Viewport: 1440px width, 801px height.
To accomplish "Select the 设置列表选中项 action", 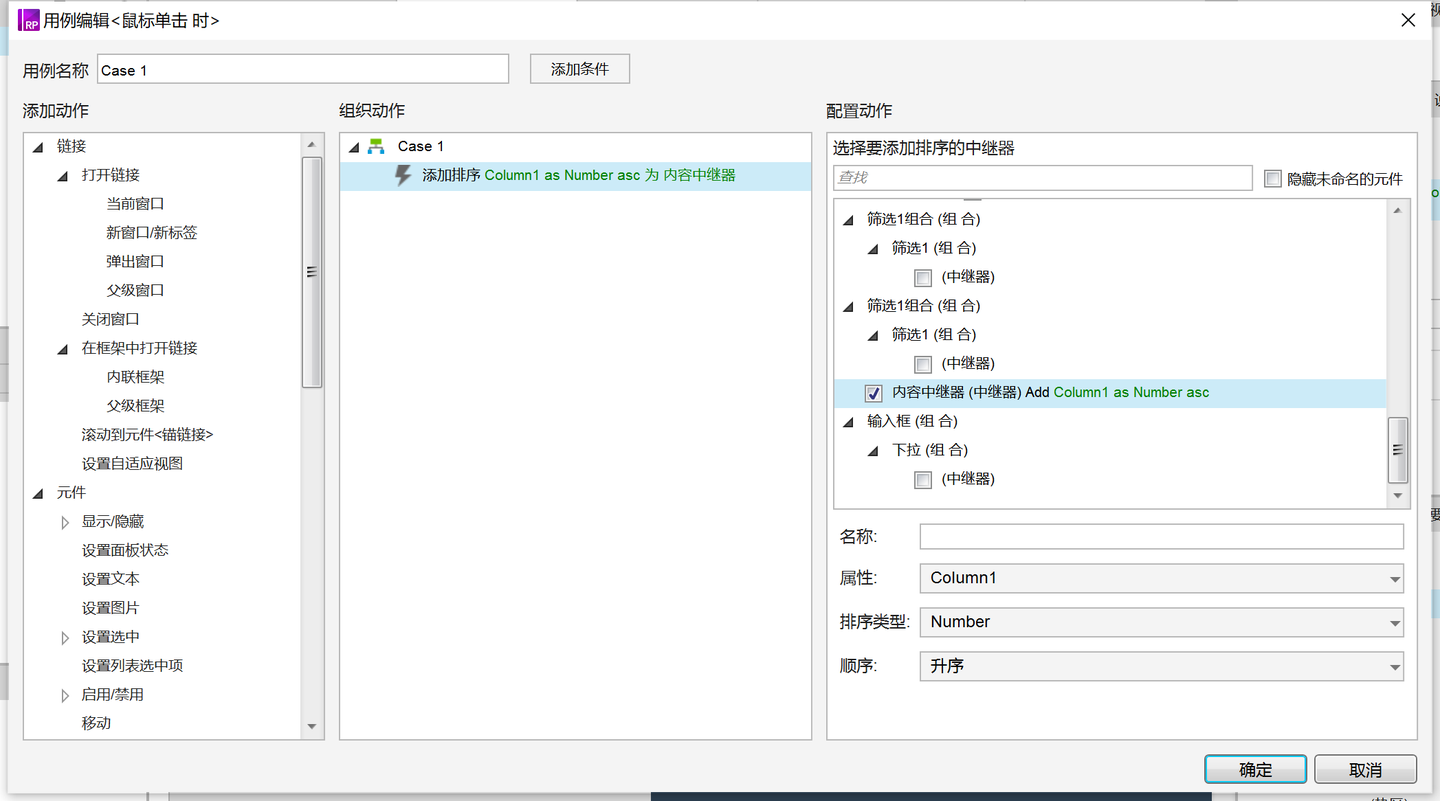I will click(132, 666).
